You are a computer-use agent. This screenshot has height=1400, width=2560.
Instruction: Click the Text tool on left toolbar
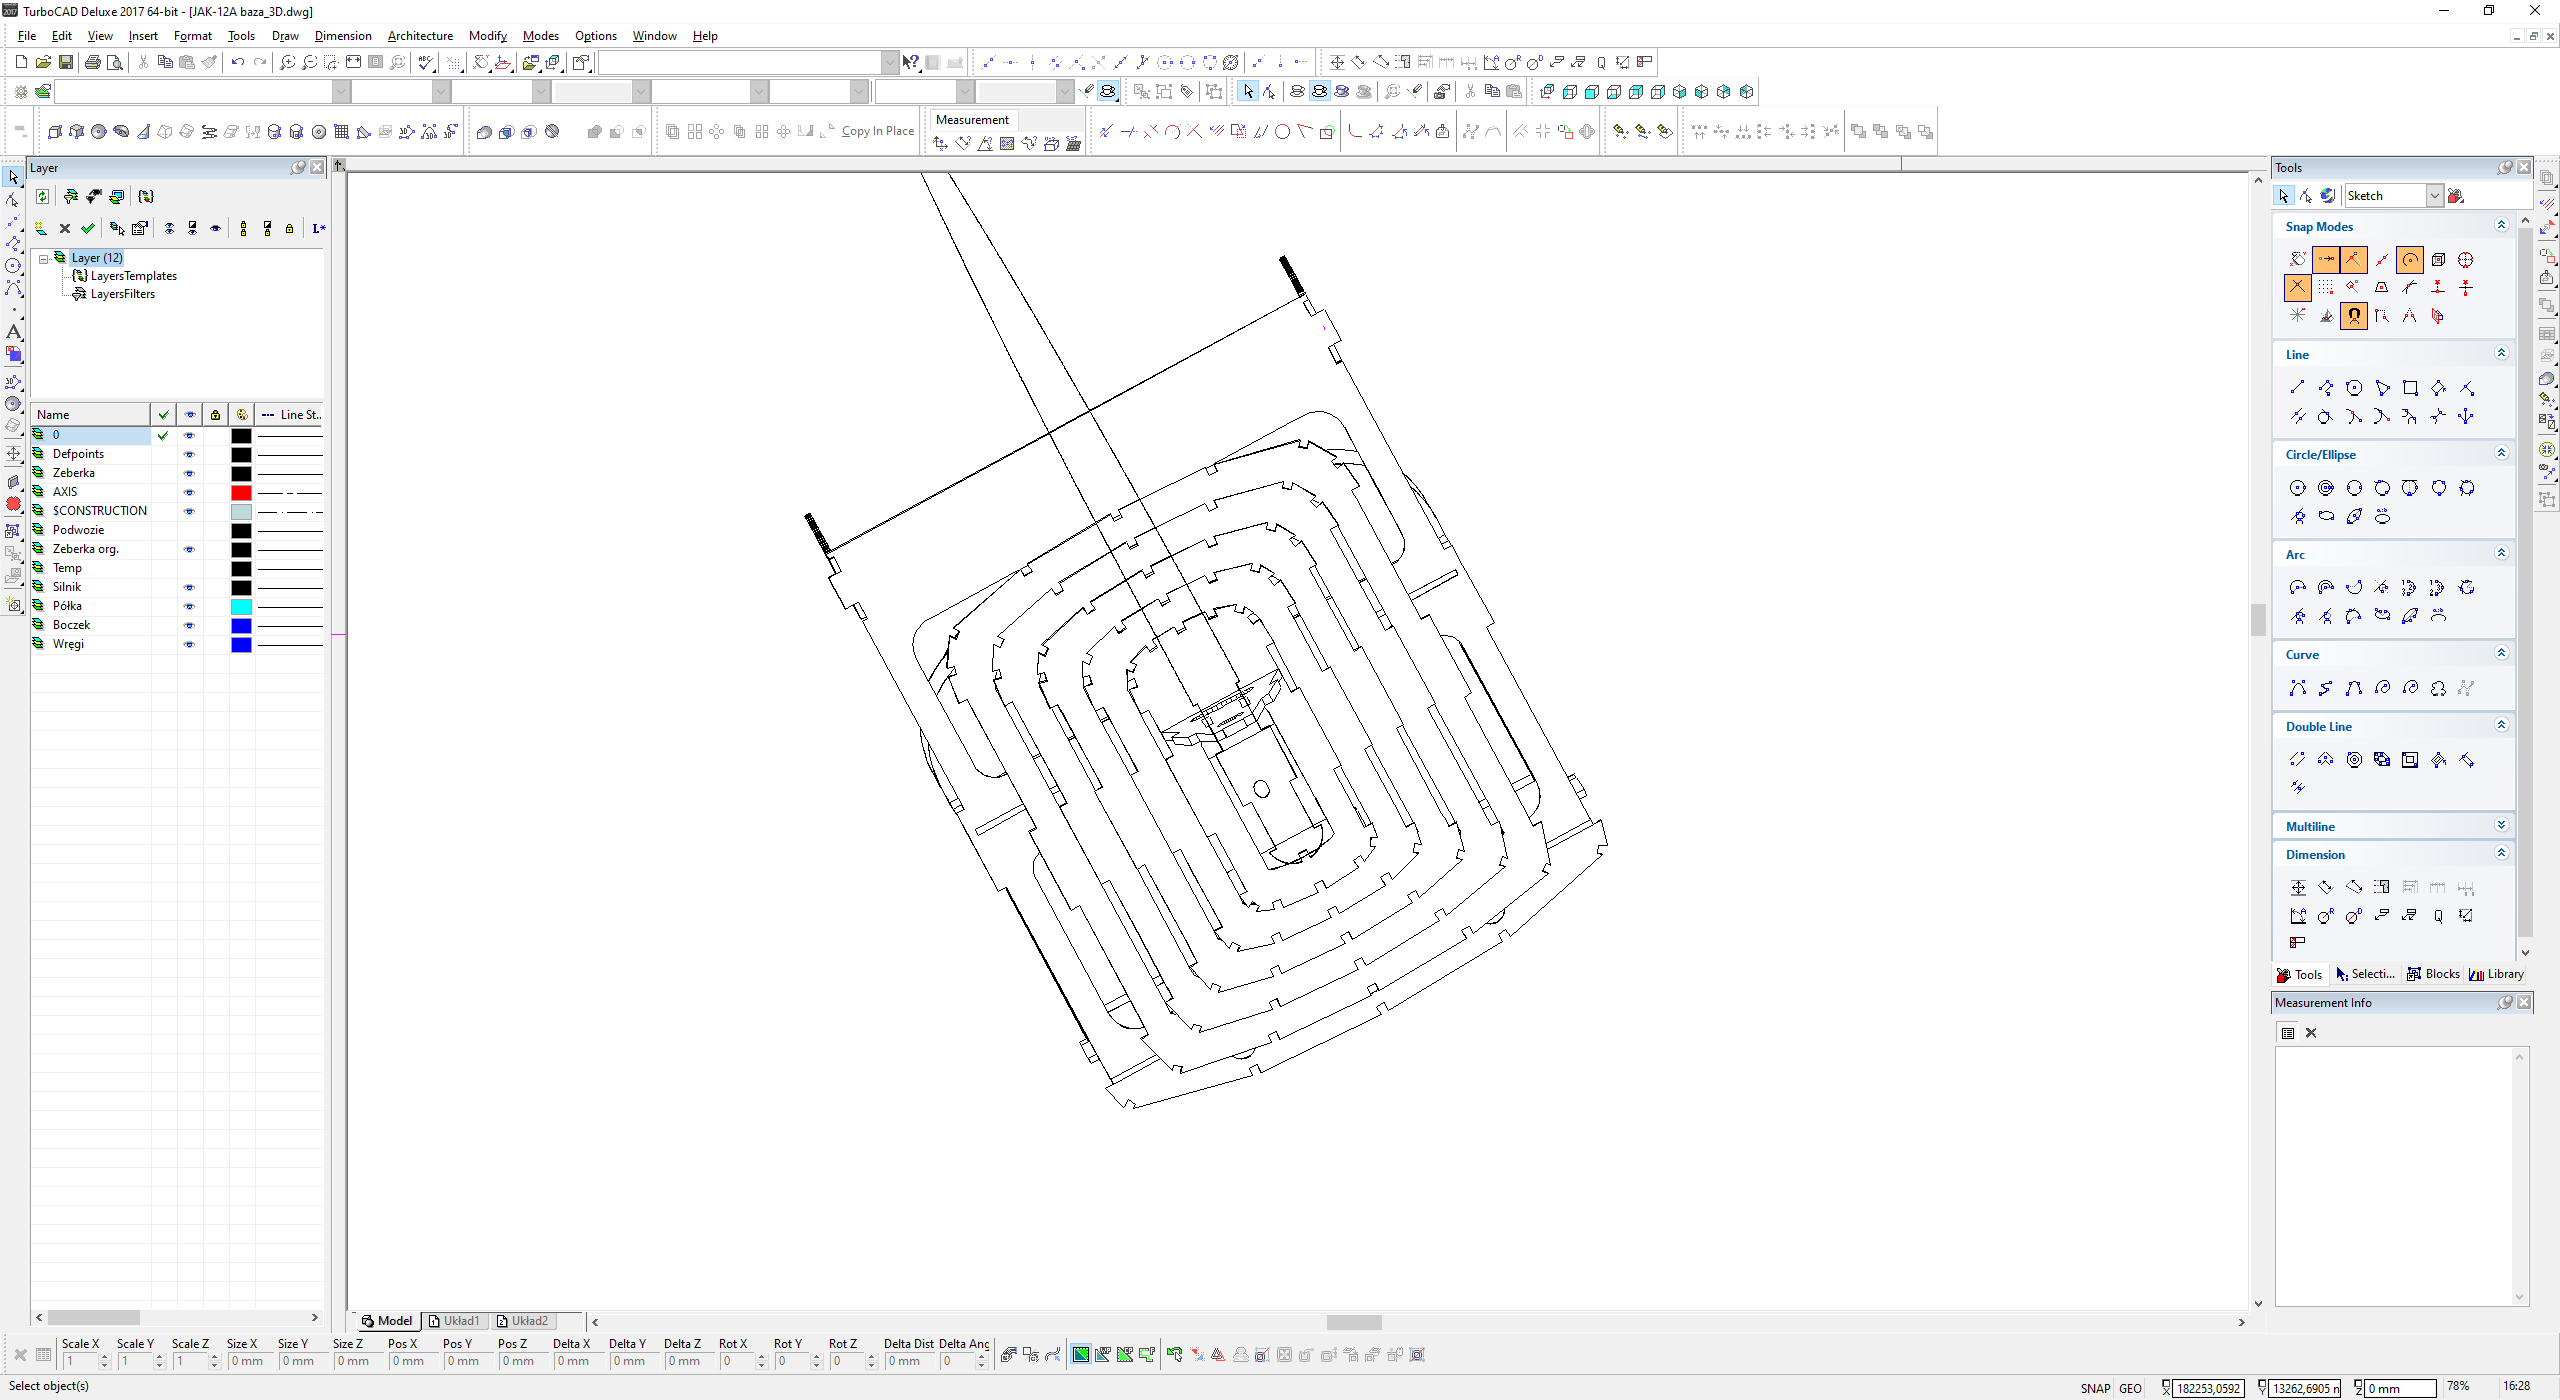point(13,331)
